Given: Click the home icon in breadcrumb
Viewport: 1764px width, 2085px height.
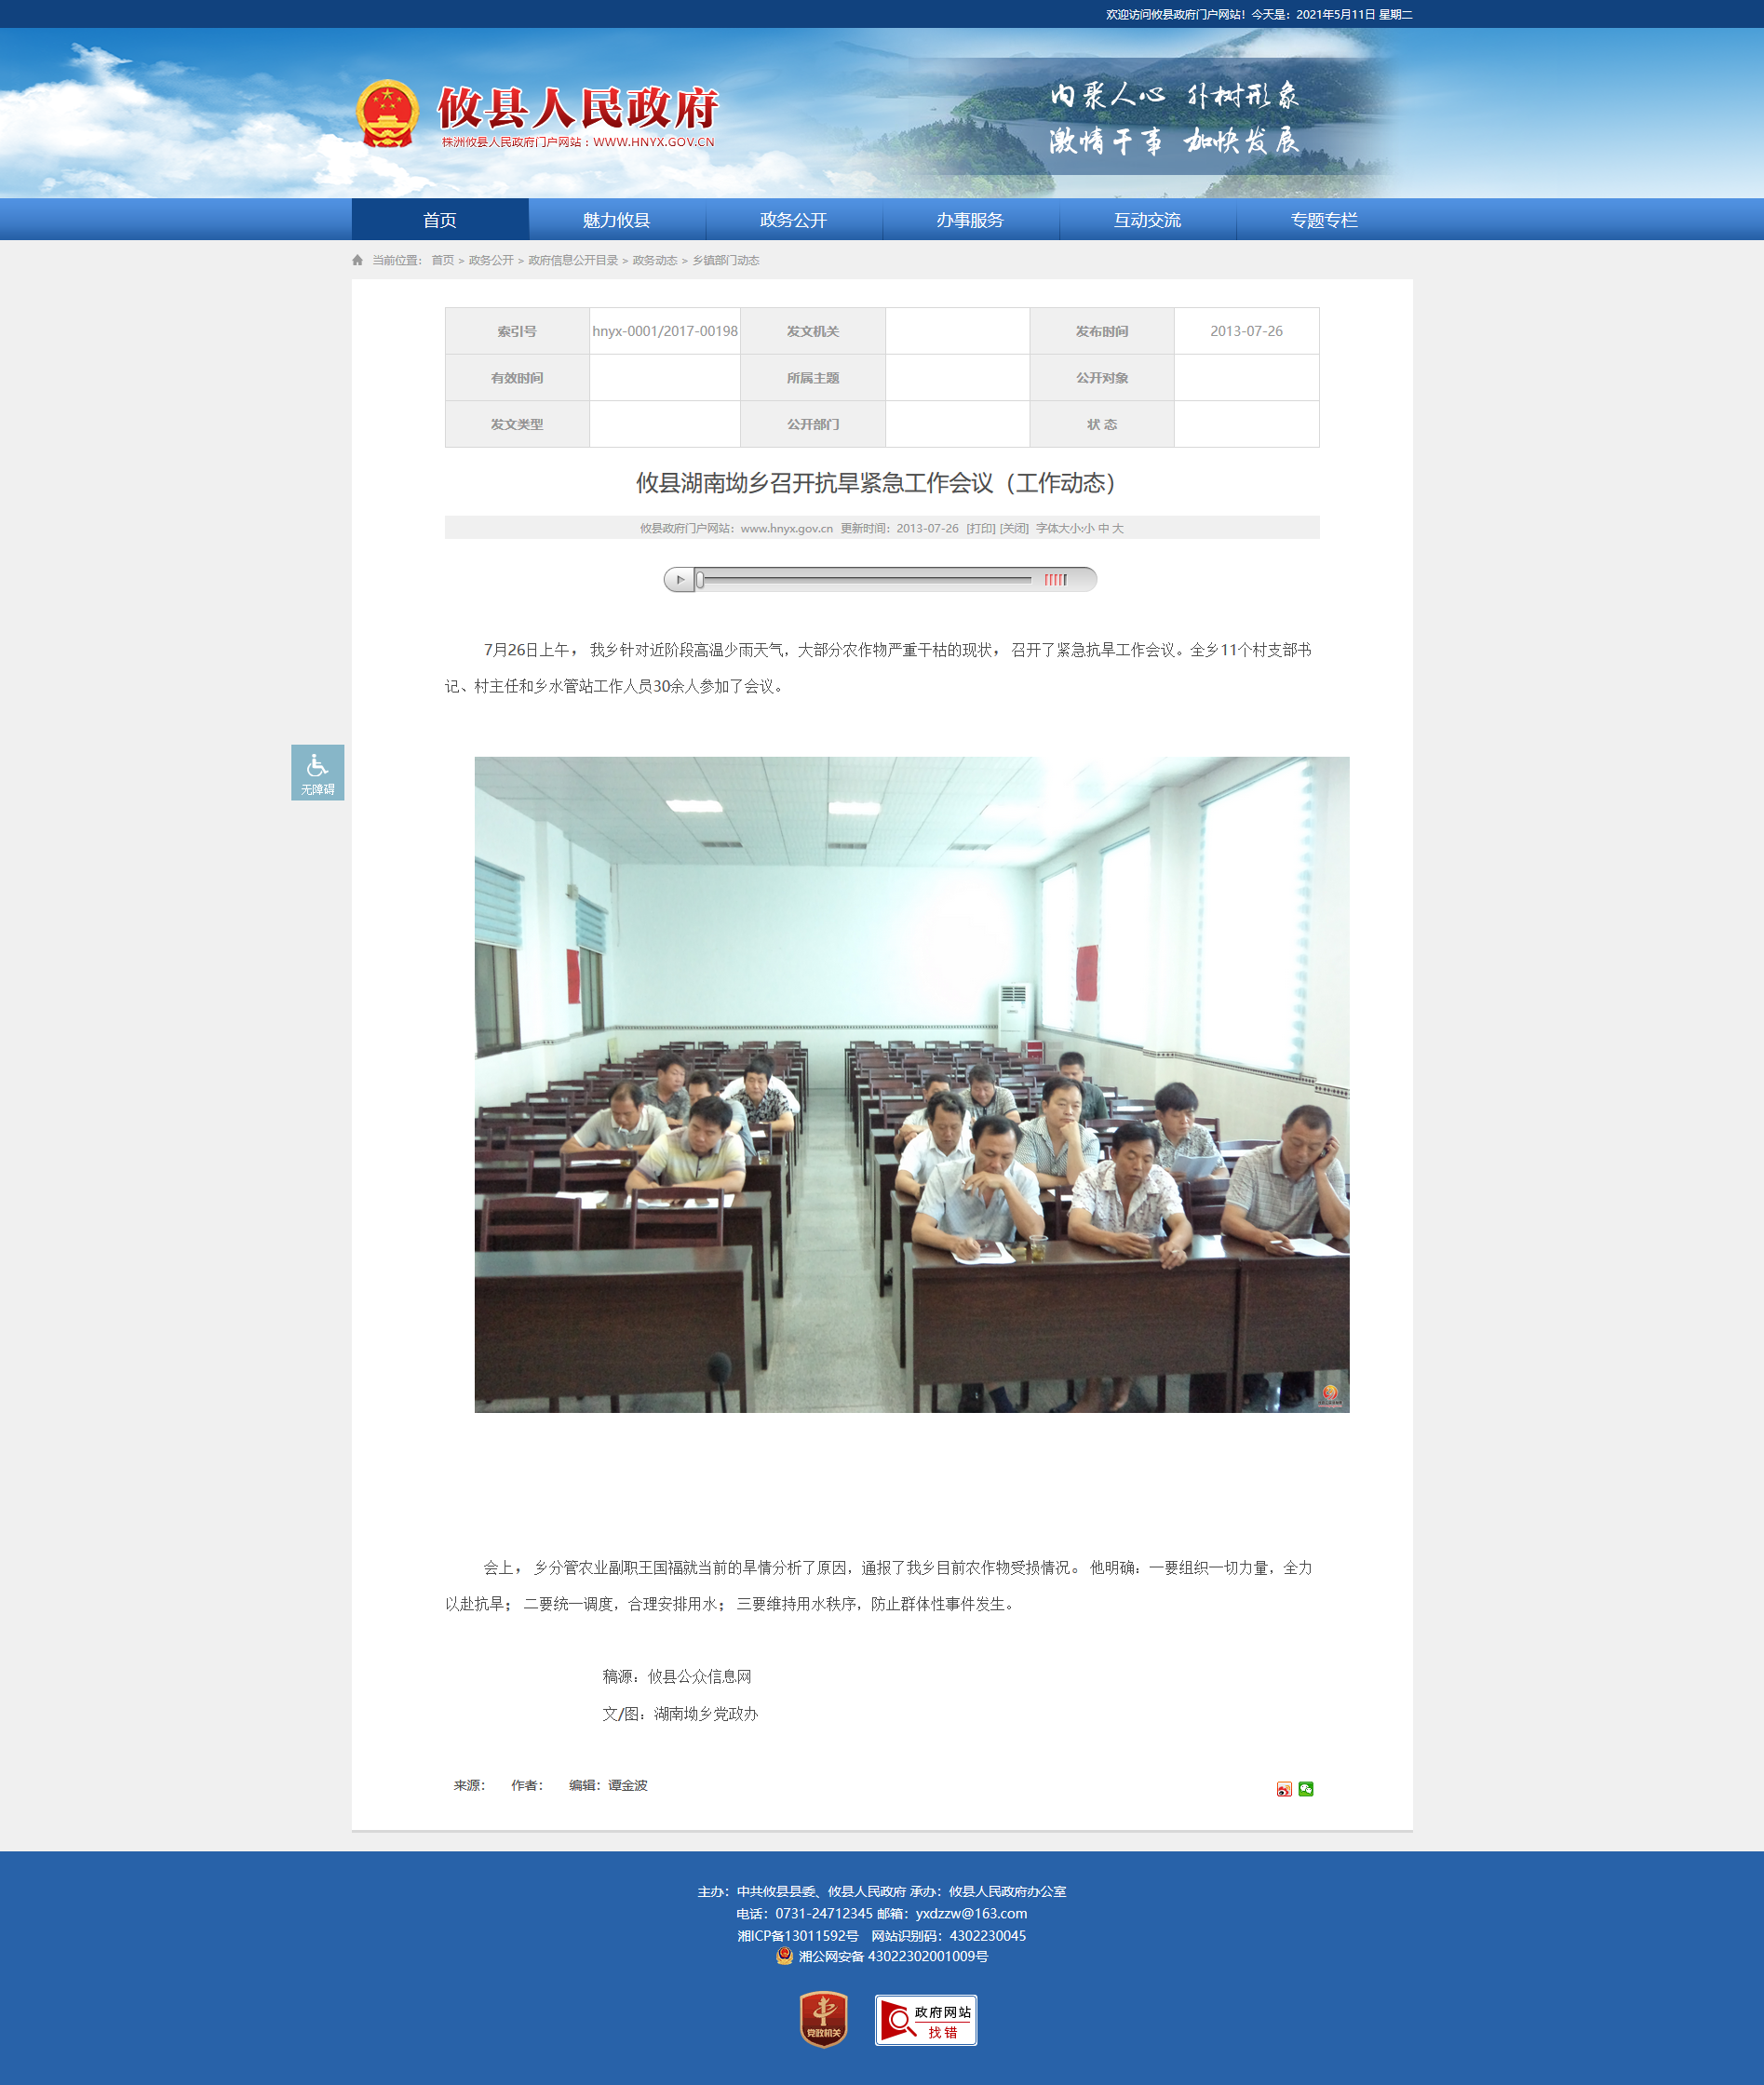Looking at the screenshot, I should tap(357, 260).
